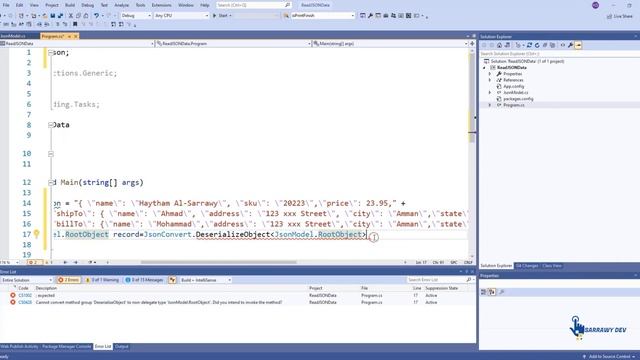Toggle the Error List filter funnel button
Image resolution: width=640 pixels, height=360 pixels.
(172, 280)
